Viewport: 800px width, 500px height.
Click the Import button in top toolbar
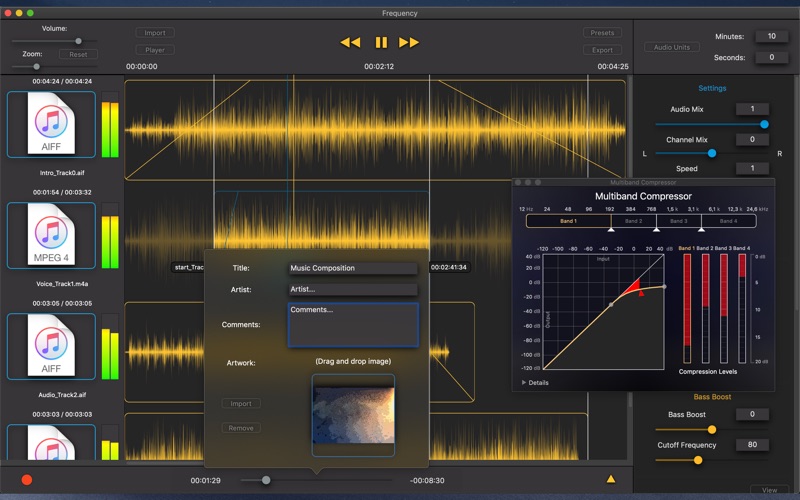point(155,33)
